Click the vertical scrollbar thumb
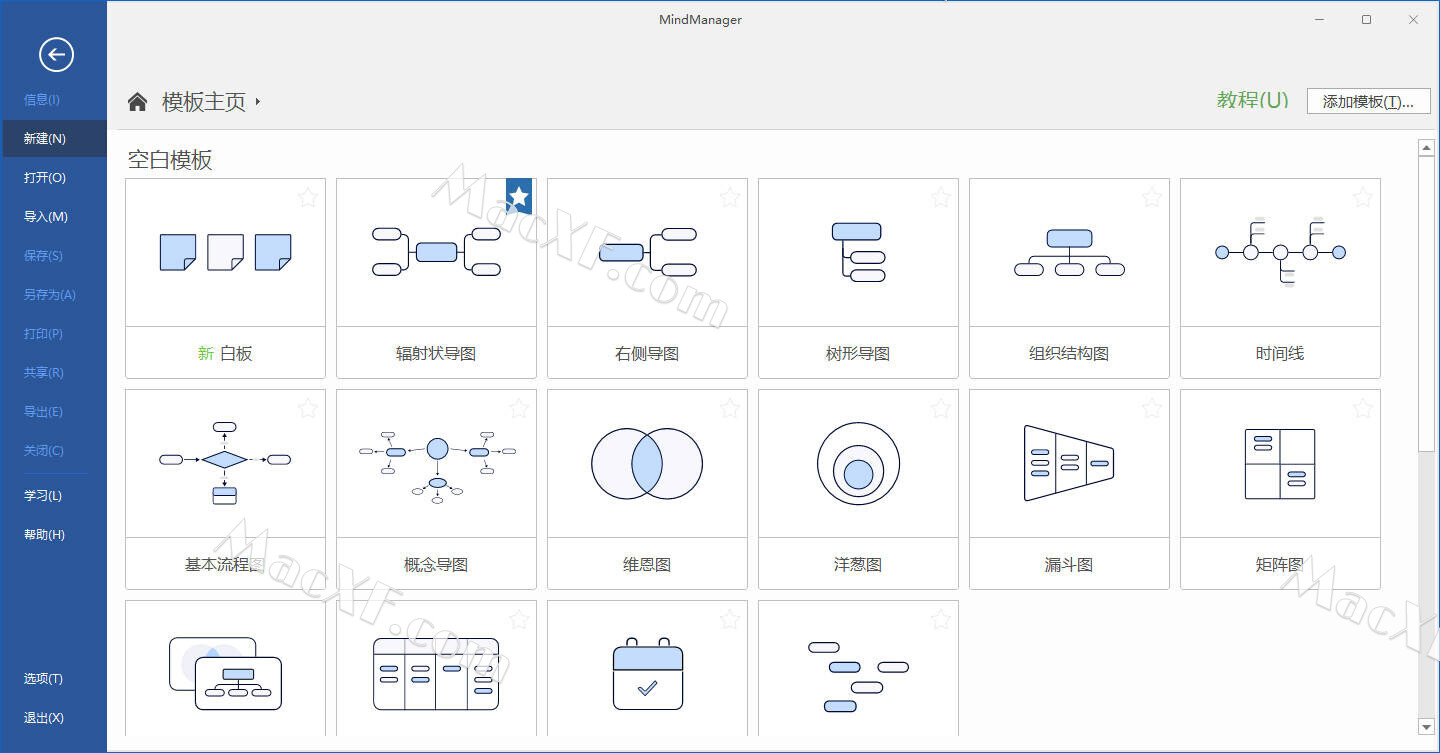1440x753 pixels. tap(1427, 304)
